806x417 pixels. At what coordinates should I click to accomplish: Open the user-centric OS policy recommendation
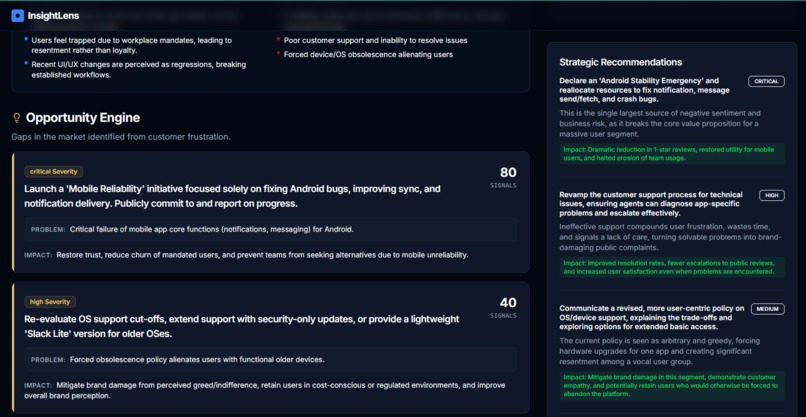[x=652, y=317]
